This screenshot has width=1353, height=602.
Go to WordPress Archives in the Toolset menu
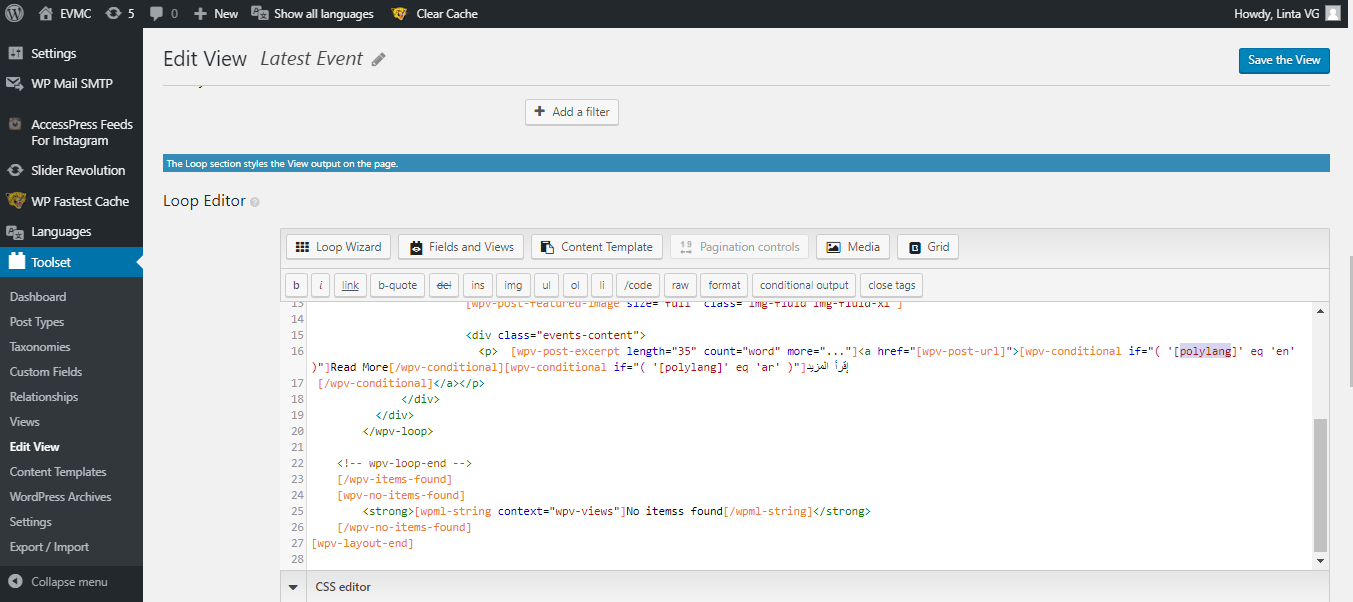tap(64, 496)
